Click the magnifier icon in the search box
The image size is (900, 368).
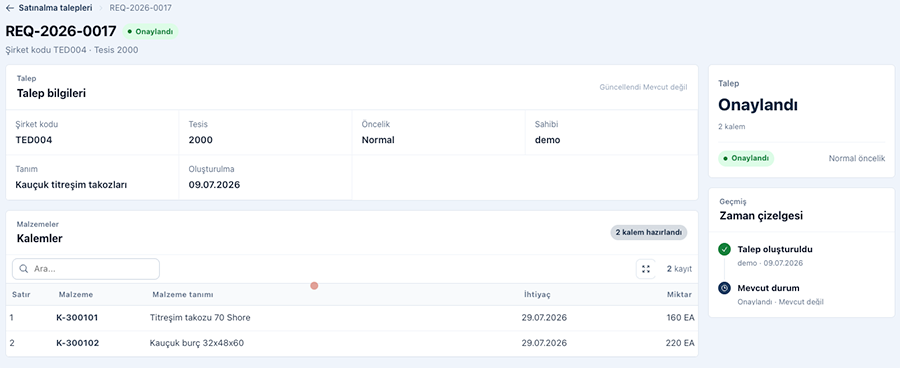point(24,269)
